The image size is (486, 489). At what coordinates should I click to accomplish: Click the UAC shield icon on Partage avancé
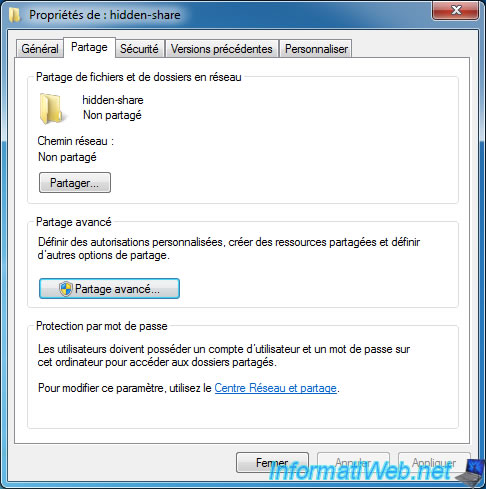(66, 289)
